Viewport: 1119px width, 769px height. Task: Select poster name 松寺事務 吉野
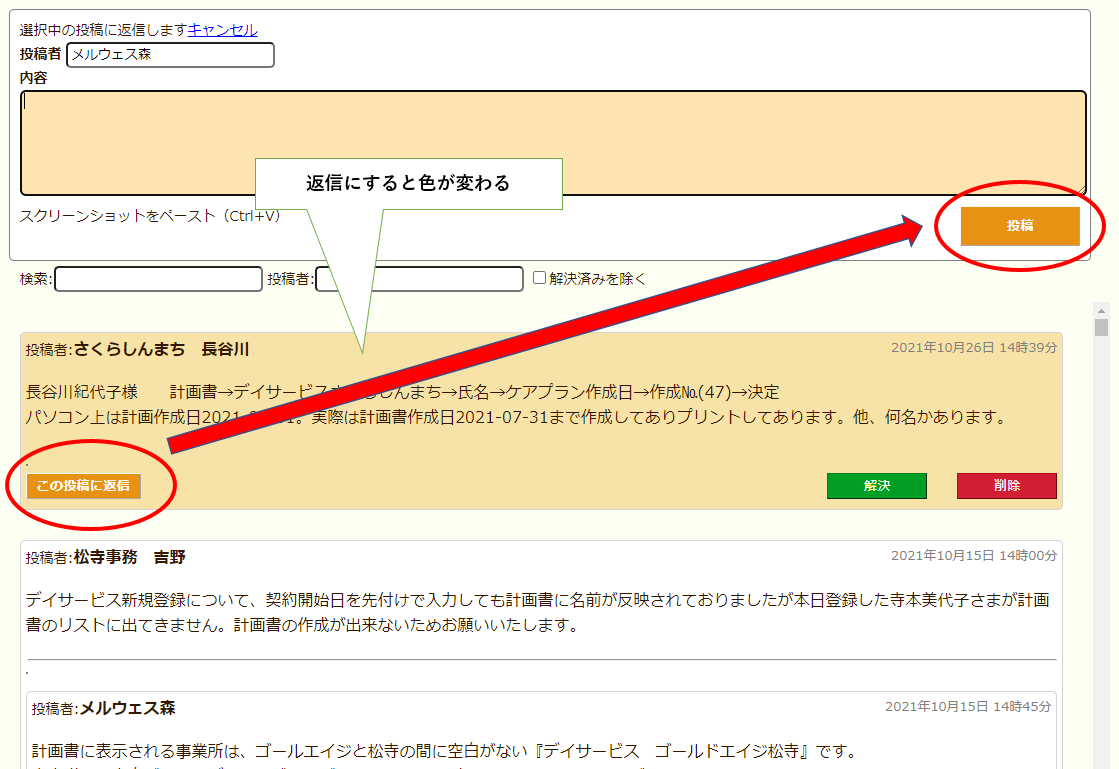pos(130,557)
